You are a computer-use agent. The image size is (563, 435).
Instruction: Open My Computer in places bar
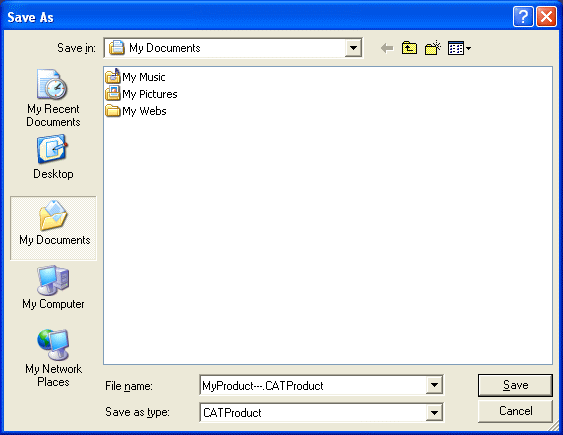pos(53,287)
